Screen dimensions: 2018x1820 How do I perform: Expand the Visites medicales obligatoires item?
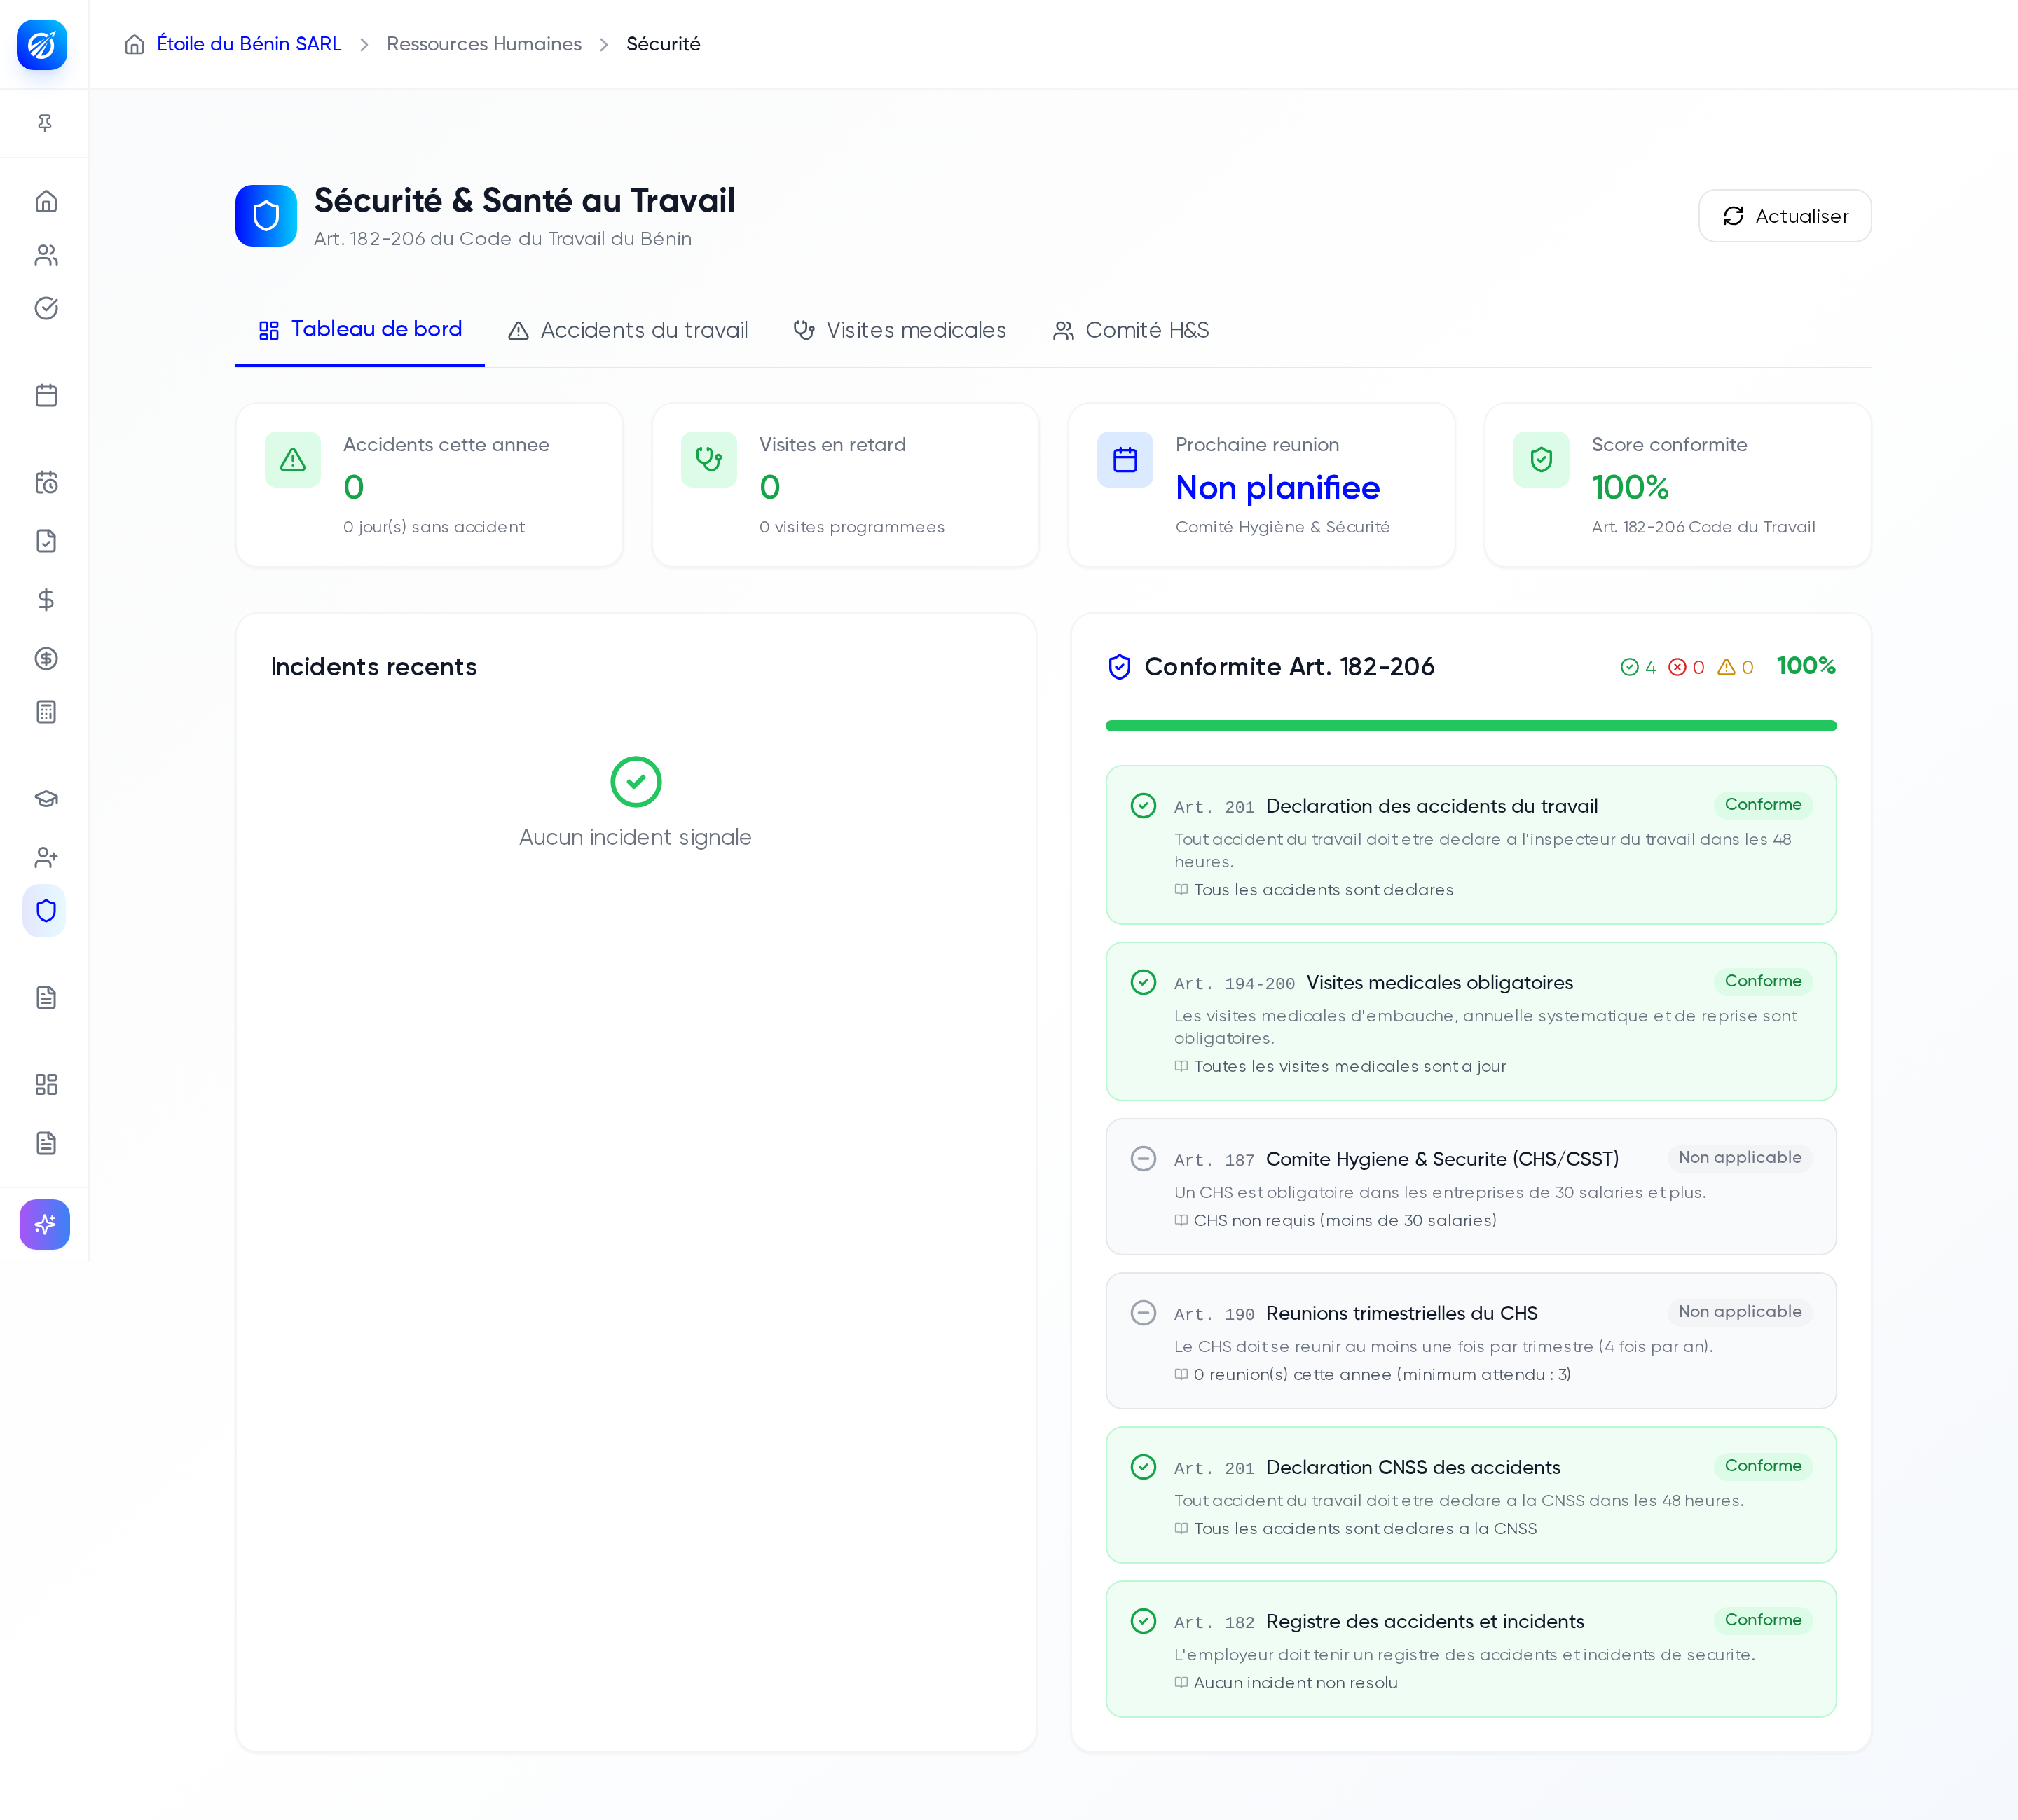[1471, 1021]
